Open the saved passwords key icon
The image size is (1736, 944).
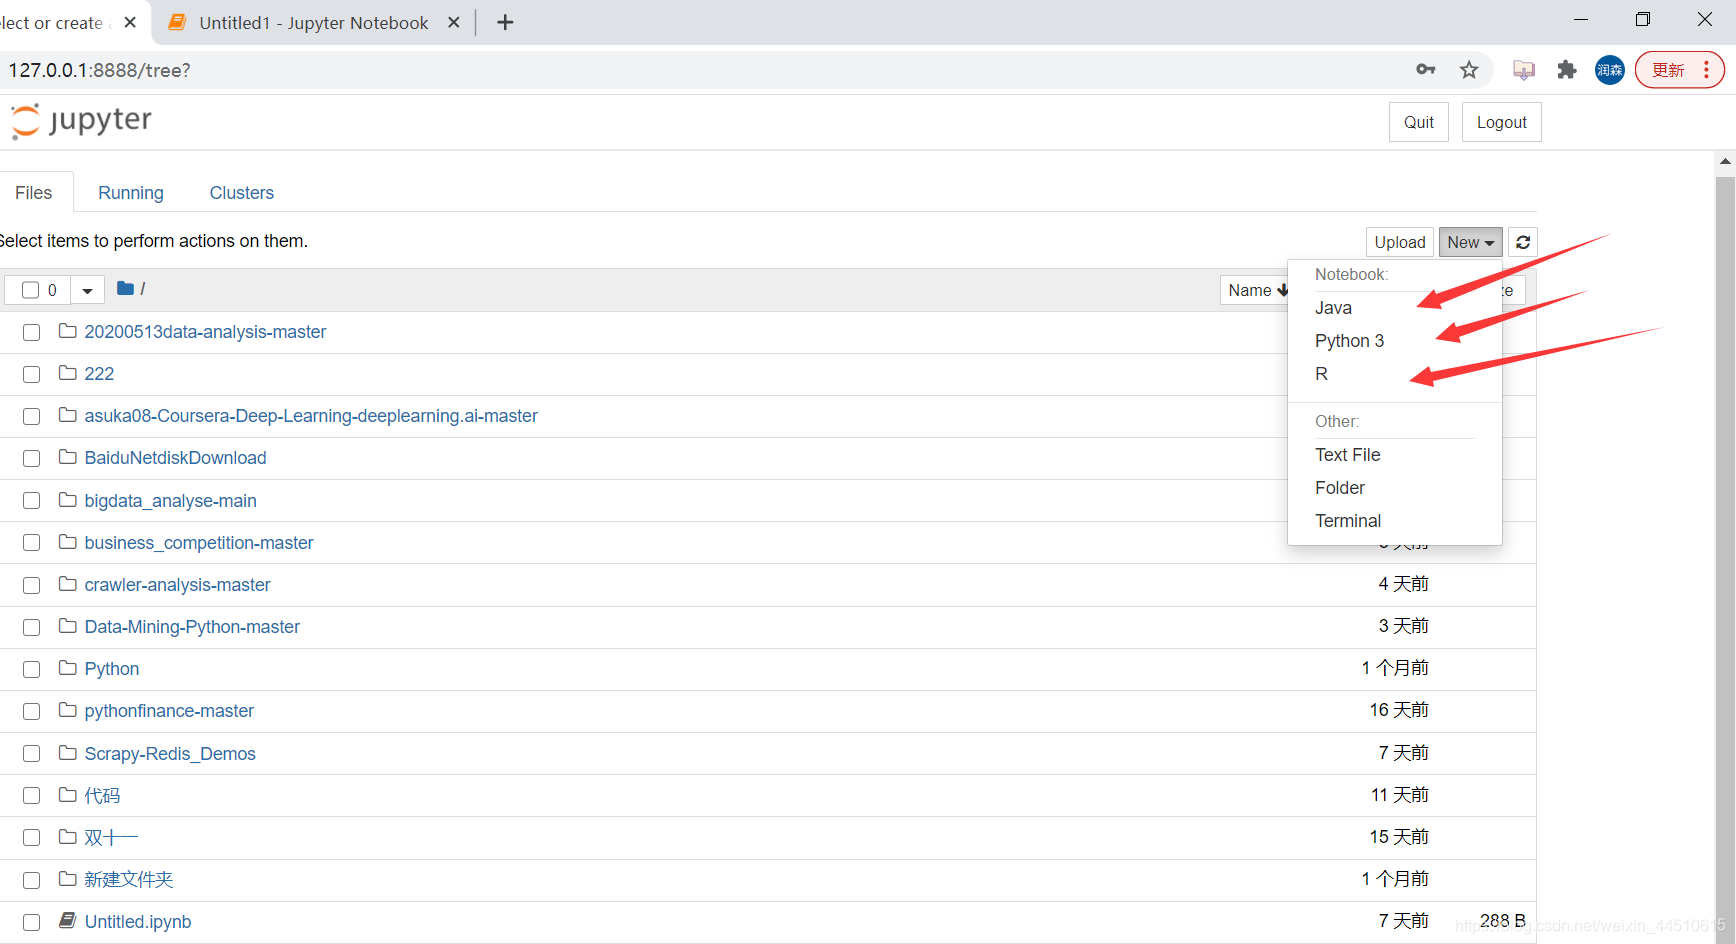tap(1426, 70)
